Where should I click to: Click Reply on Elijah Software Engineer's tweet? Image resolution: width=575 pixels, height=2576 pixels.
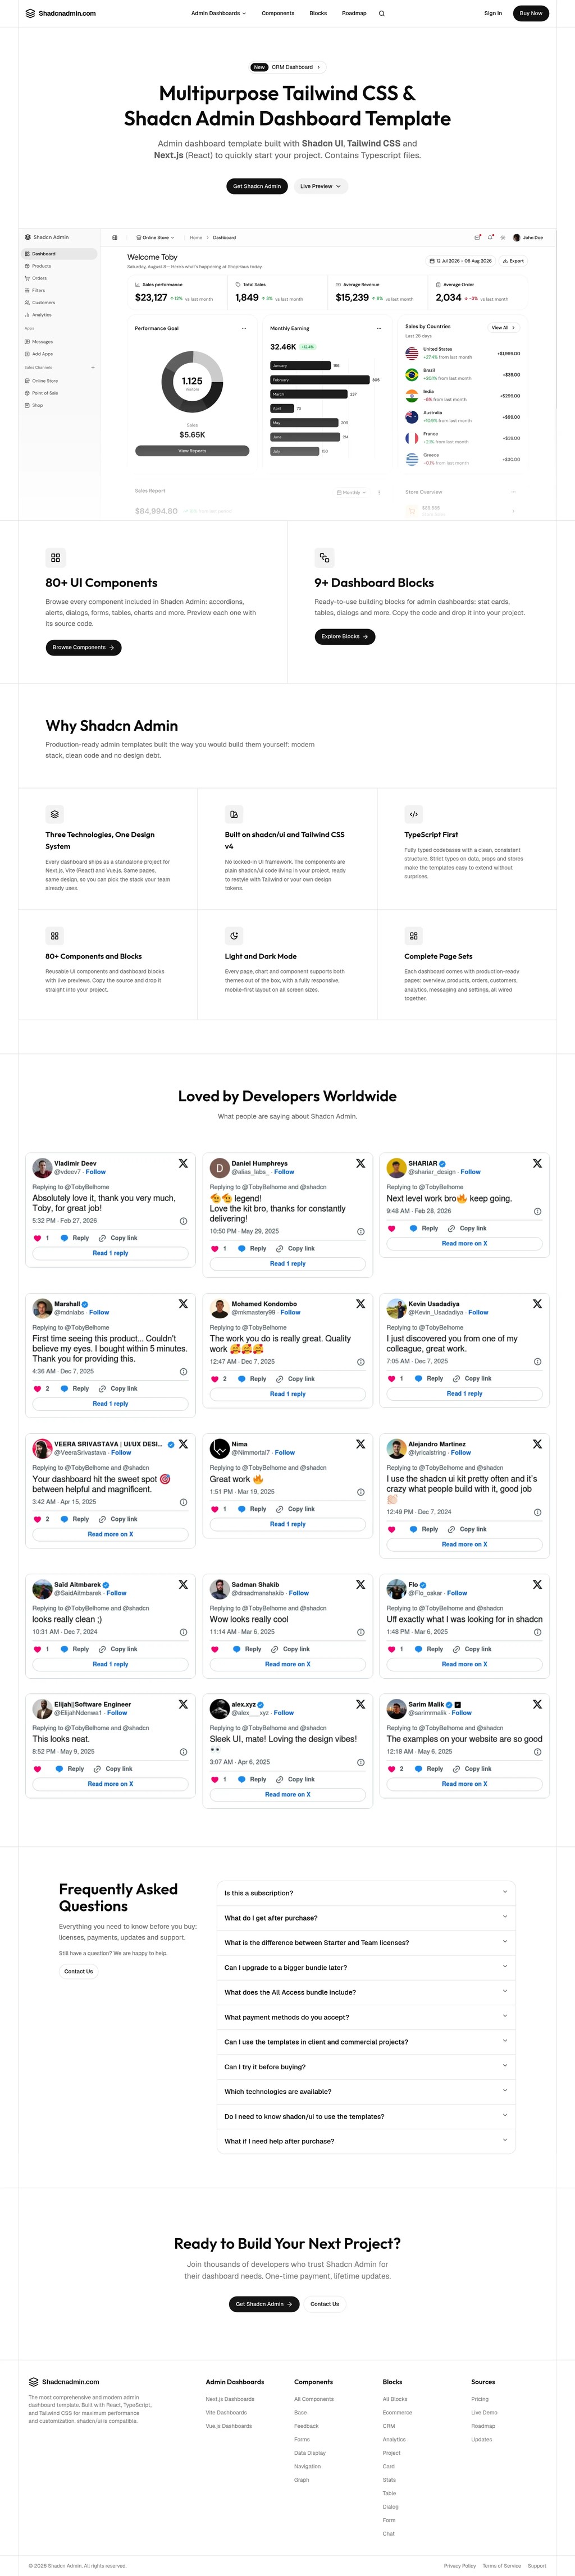pos(70,1768)
